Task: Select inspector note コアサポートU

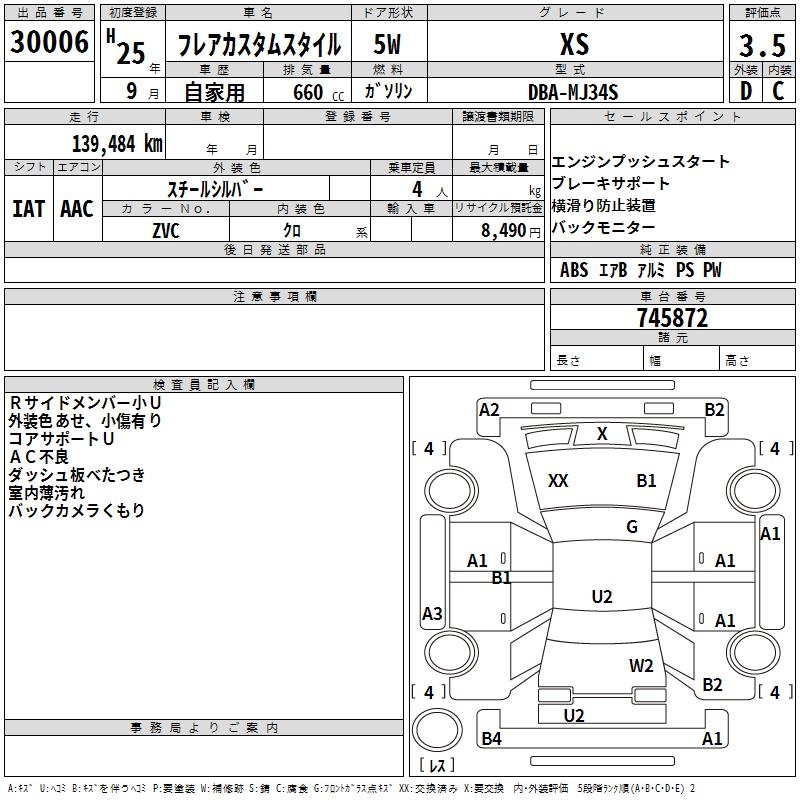Action: [61, 438]
